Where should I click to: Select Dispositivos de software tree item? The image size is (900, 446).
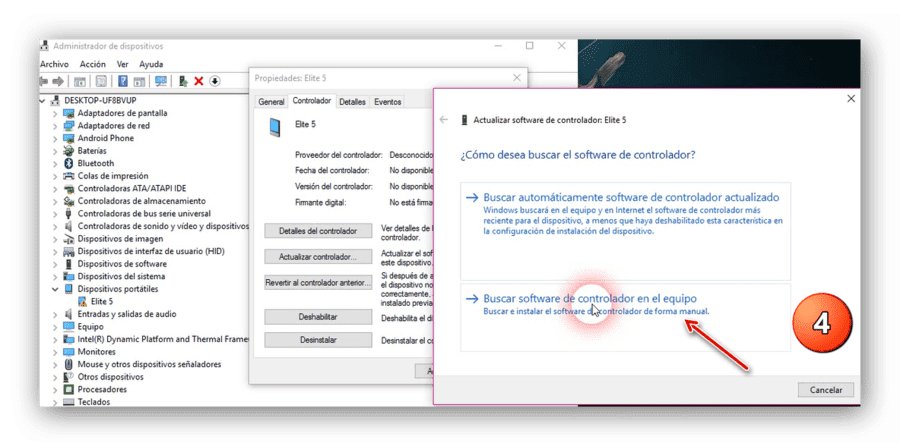point(122,264)
